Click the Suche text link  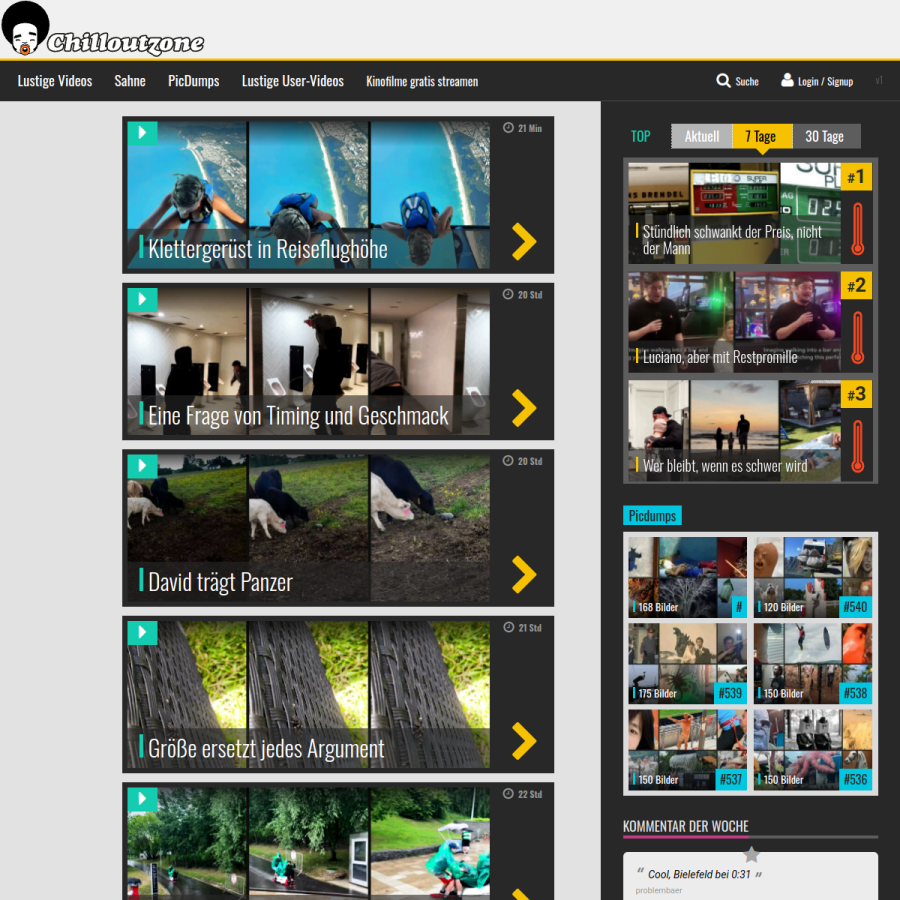coord(747,82)
